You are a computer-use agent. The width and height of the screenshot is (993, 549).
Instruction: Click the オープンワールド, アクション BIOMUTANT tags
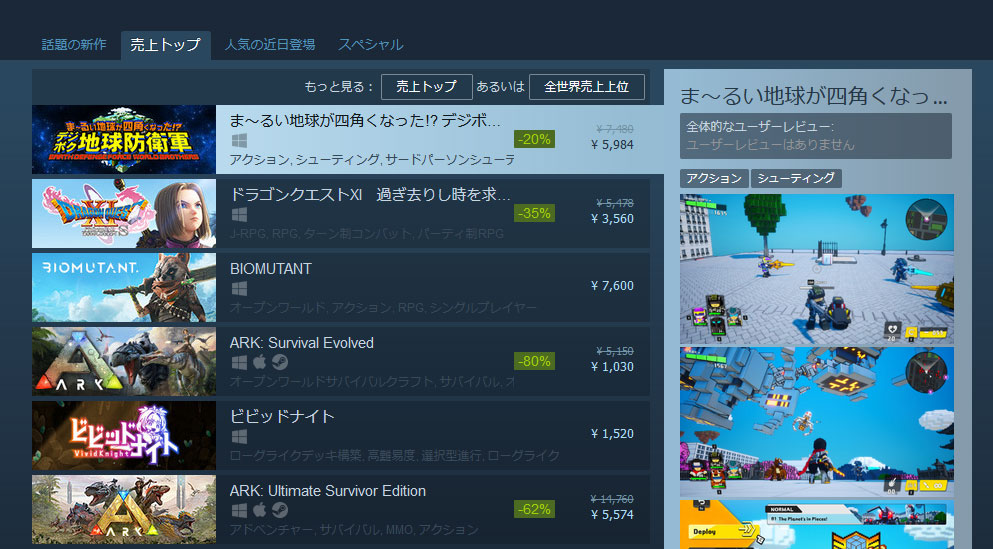(383, 308)
